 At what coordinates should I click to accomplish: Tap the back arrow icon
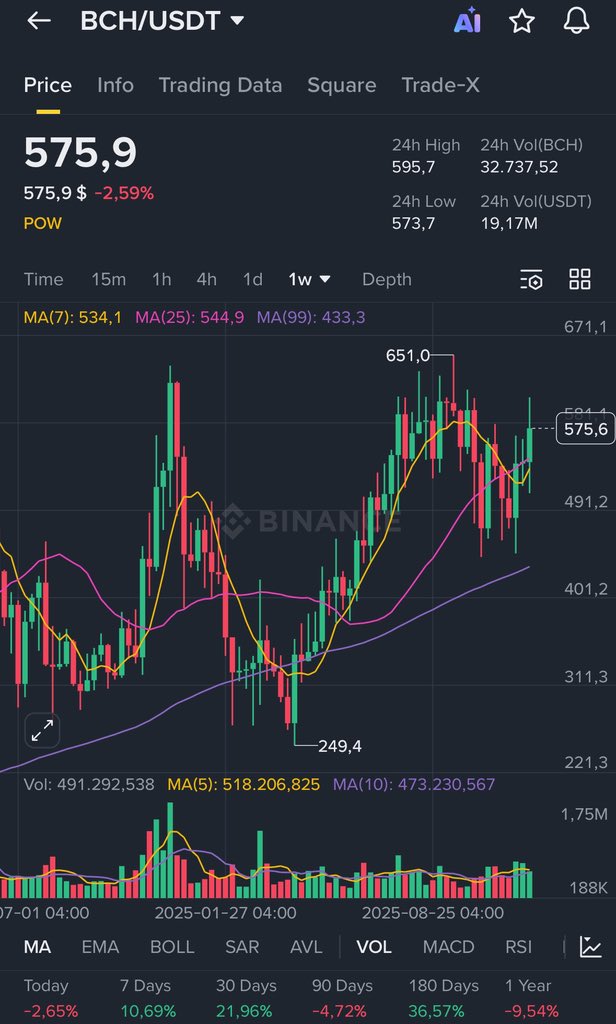click(x=39, y=21)
